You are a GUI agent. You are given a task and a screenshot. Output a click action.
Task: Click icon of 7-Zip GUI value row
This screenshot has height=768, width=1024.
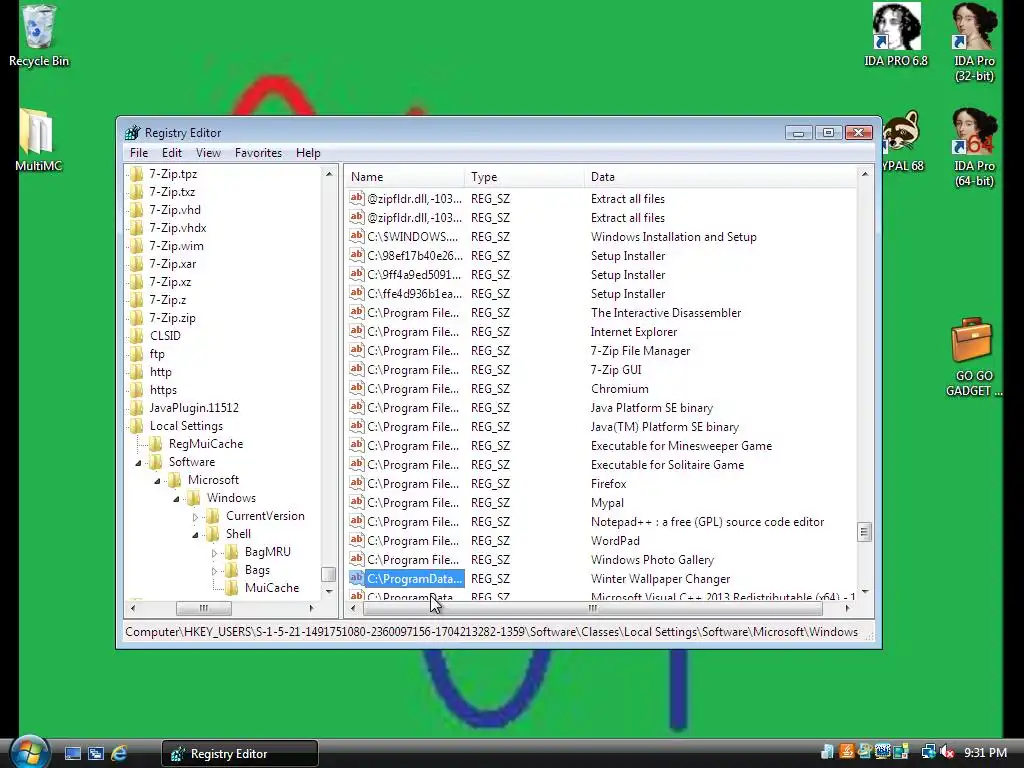pyautogui.click(x=357, y=370)
